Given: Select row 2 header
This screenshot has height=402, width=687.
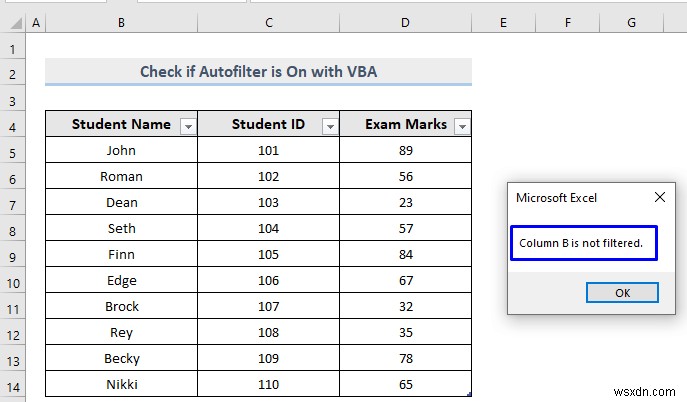Looking at the screenshot, I should tap(13, 74).
